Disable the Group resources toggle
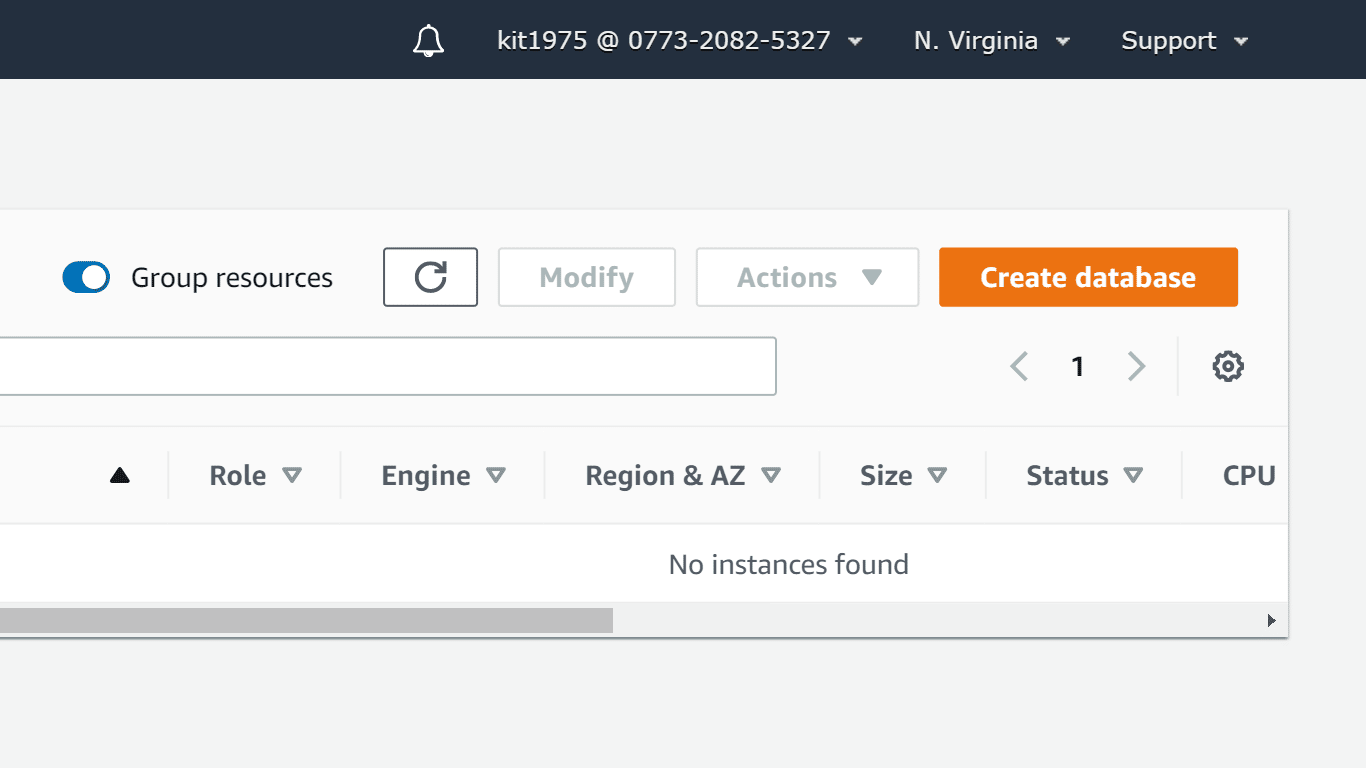Viewport: 1366px width, 768px height. tap(86, 277)
